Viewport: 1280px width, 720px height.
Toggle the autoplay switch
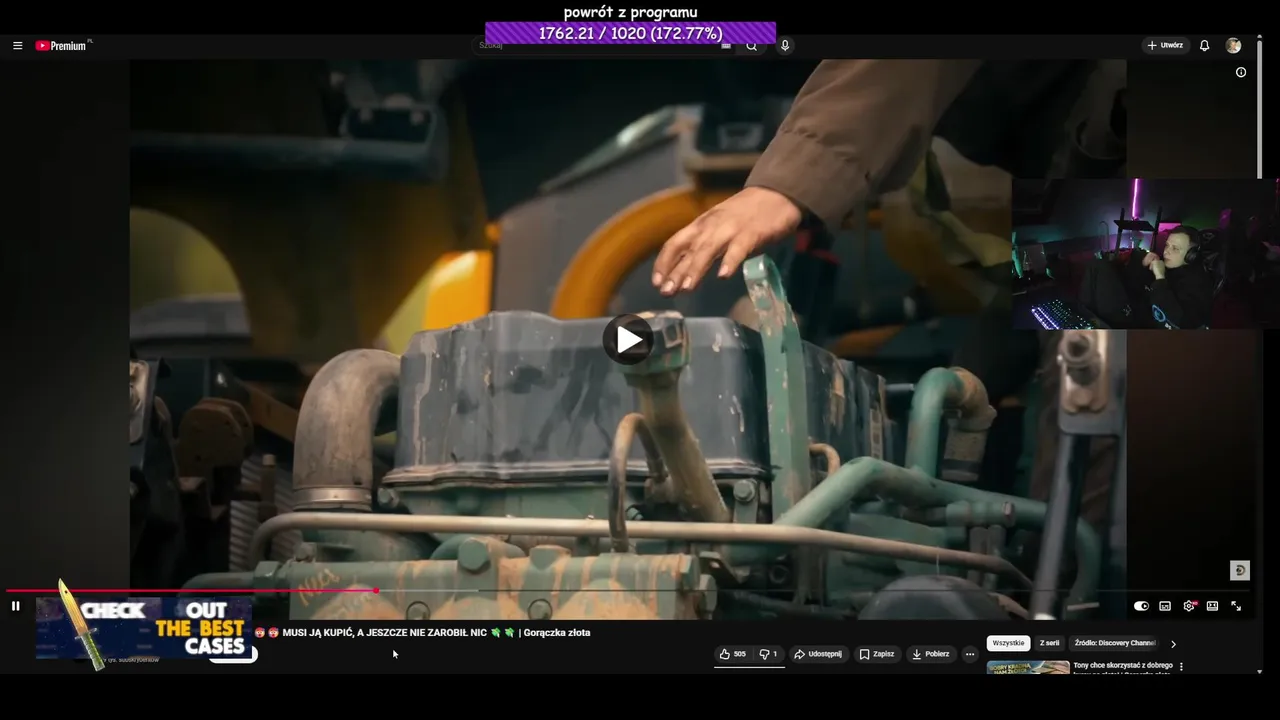coord(1141,606)
